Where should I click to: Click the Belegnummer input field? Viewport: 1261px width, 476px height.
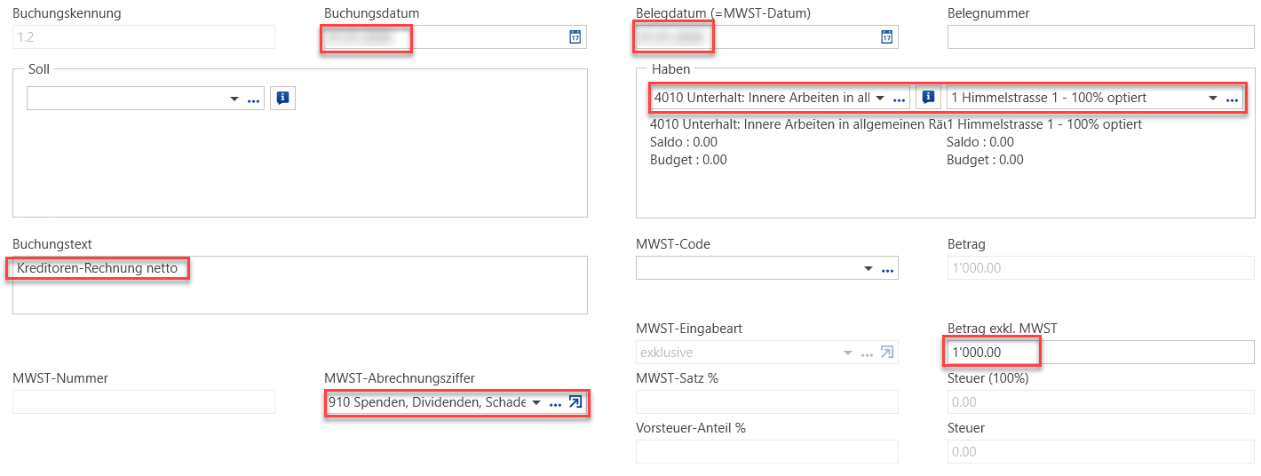(1101, 37)
